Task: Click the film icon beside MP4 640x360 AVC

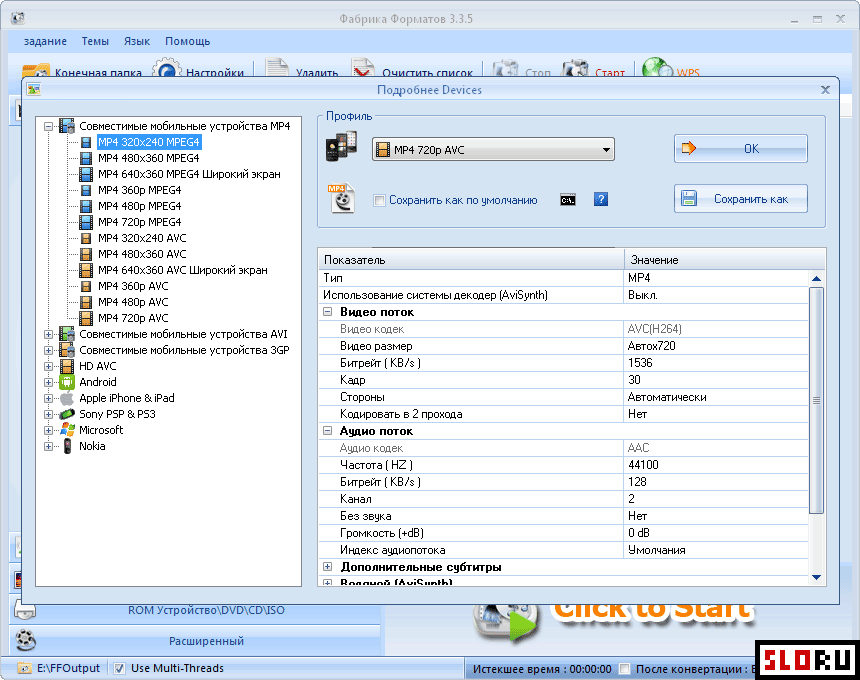Action: [86, 270]
